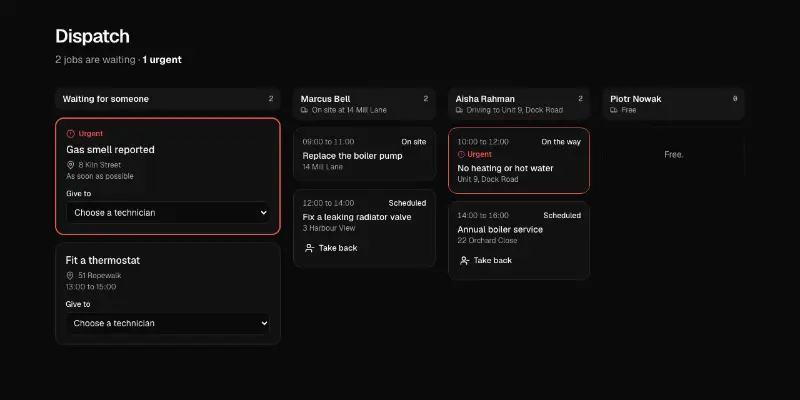Click the On the way status label
This screenshot has width=800, height=400.
pos(561,142)
